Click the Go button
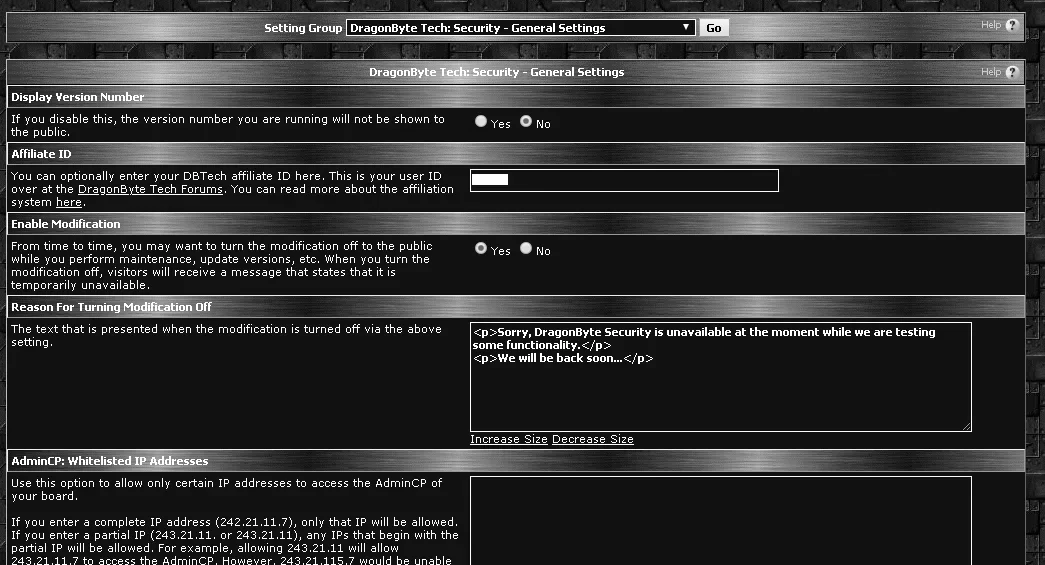The image size is (1045, 565). coord(714,28)
